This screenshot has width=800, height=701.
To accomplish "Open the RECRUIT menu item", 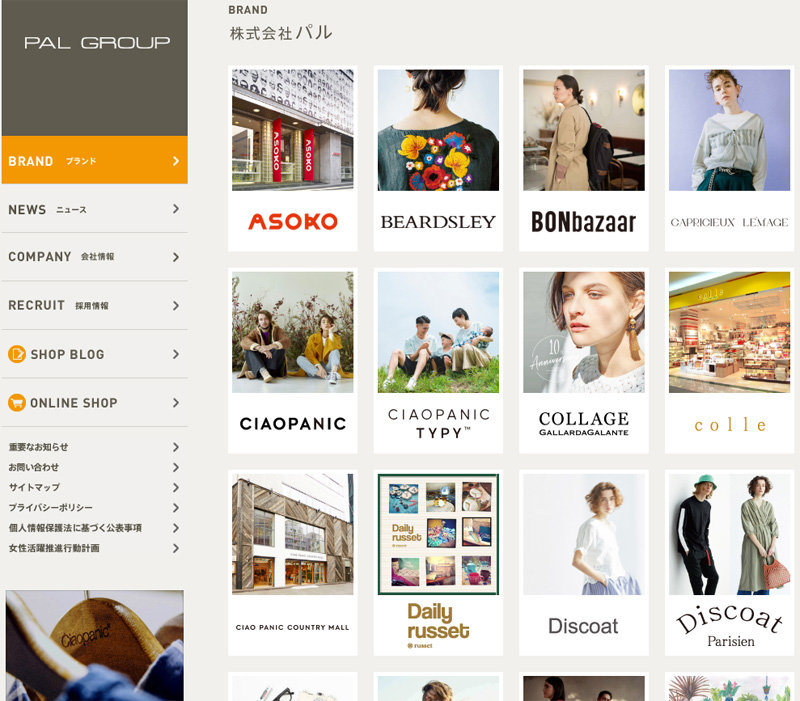I will click(95, 305).
